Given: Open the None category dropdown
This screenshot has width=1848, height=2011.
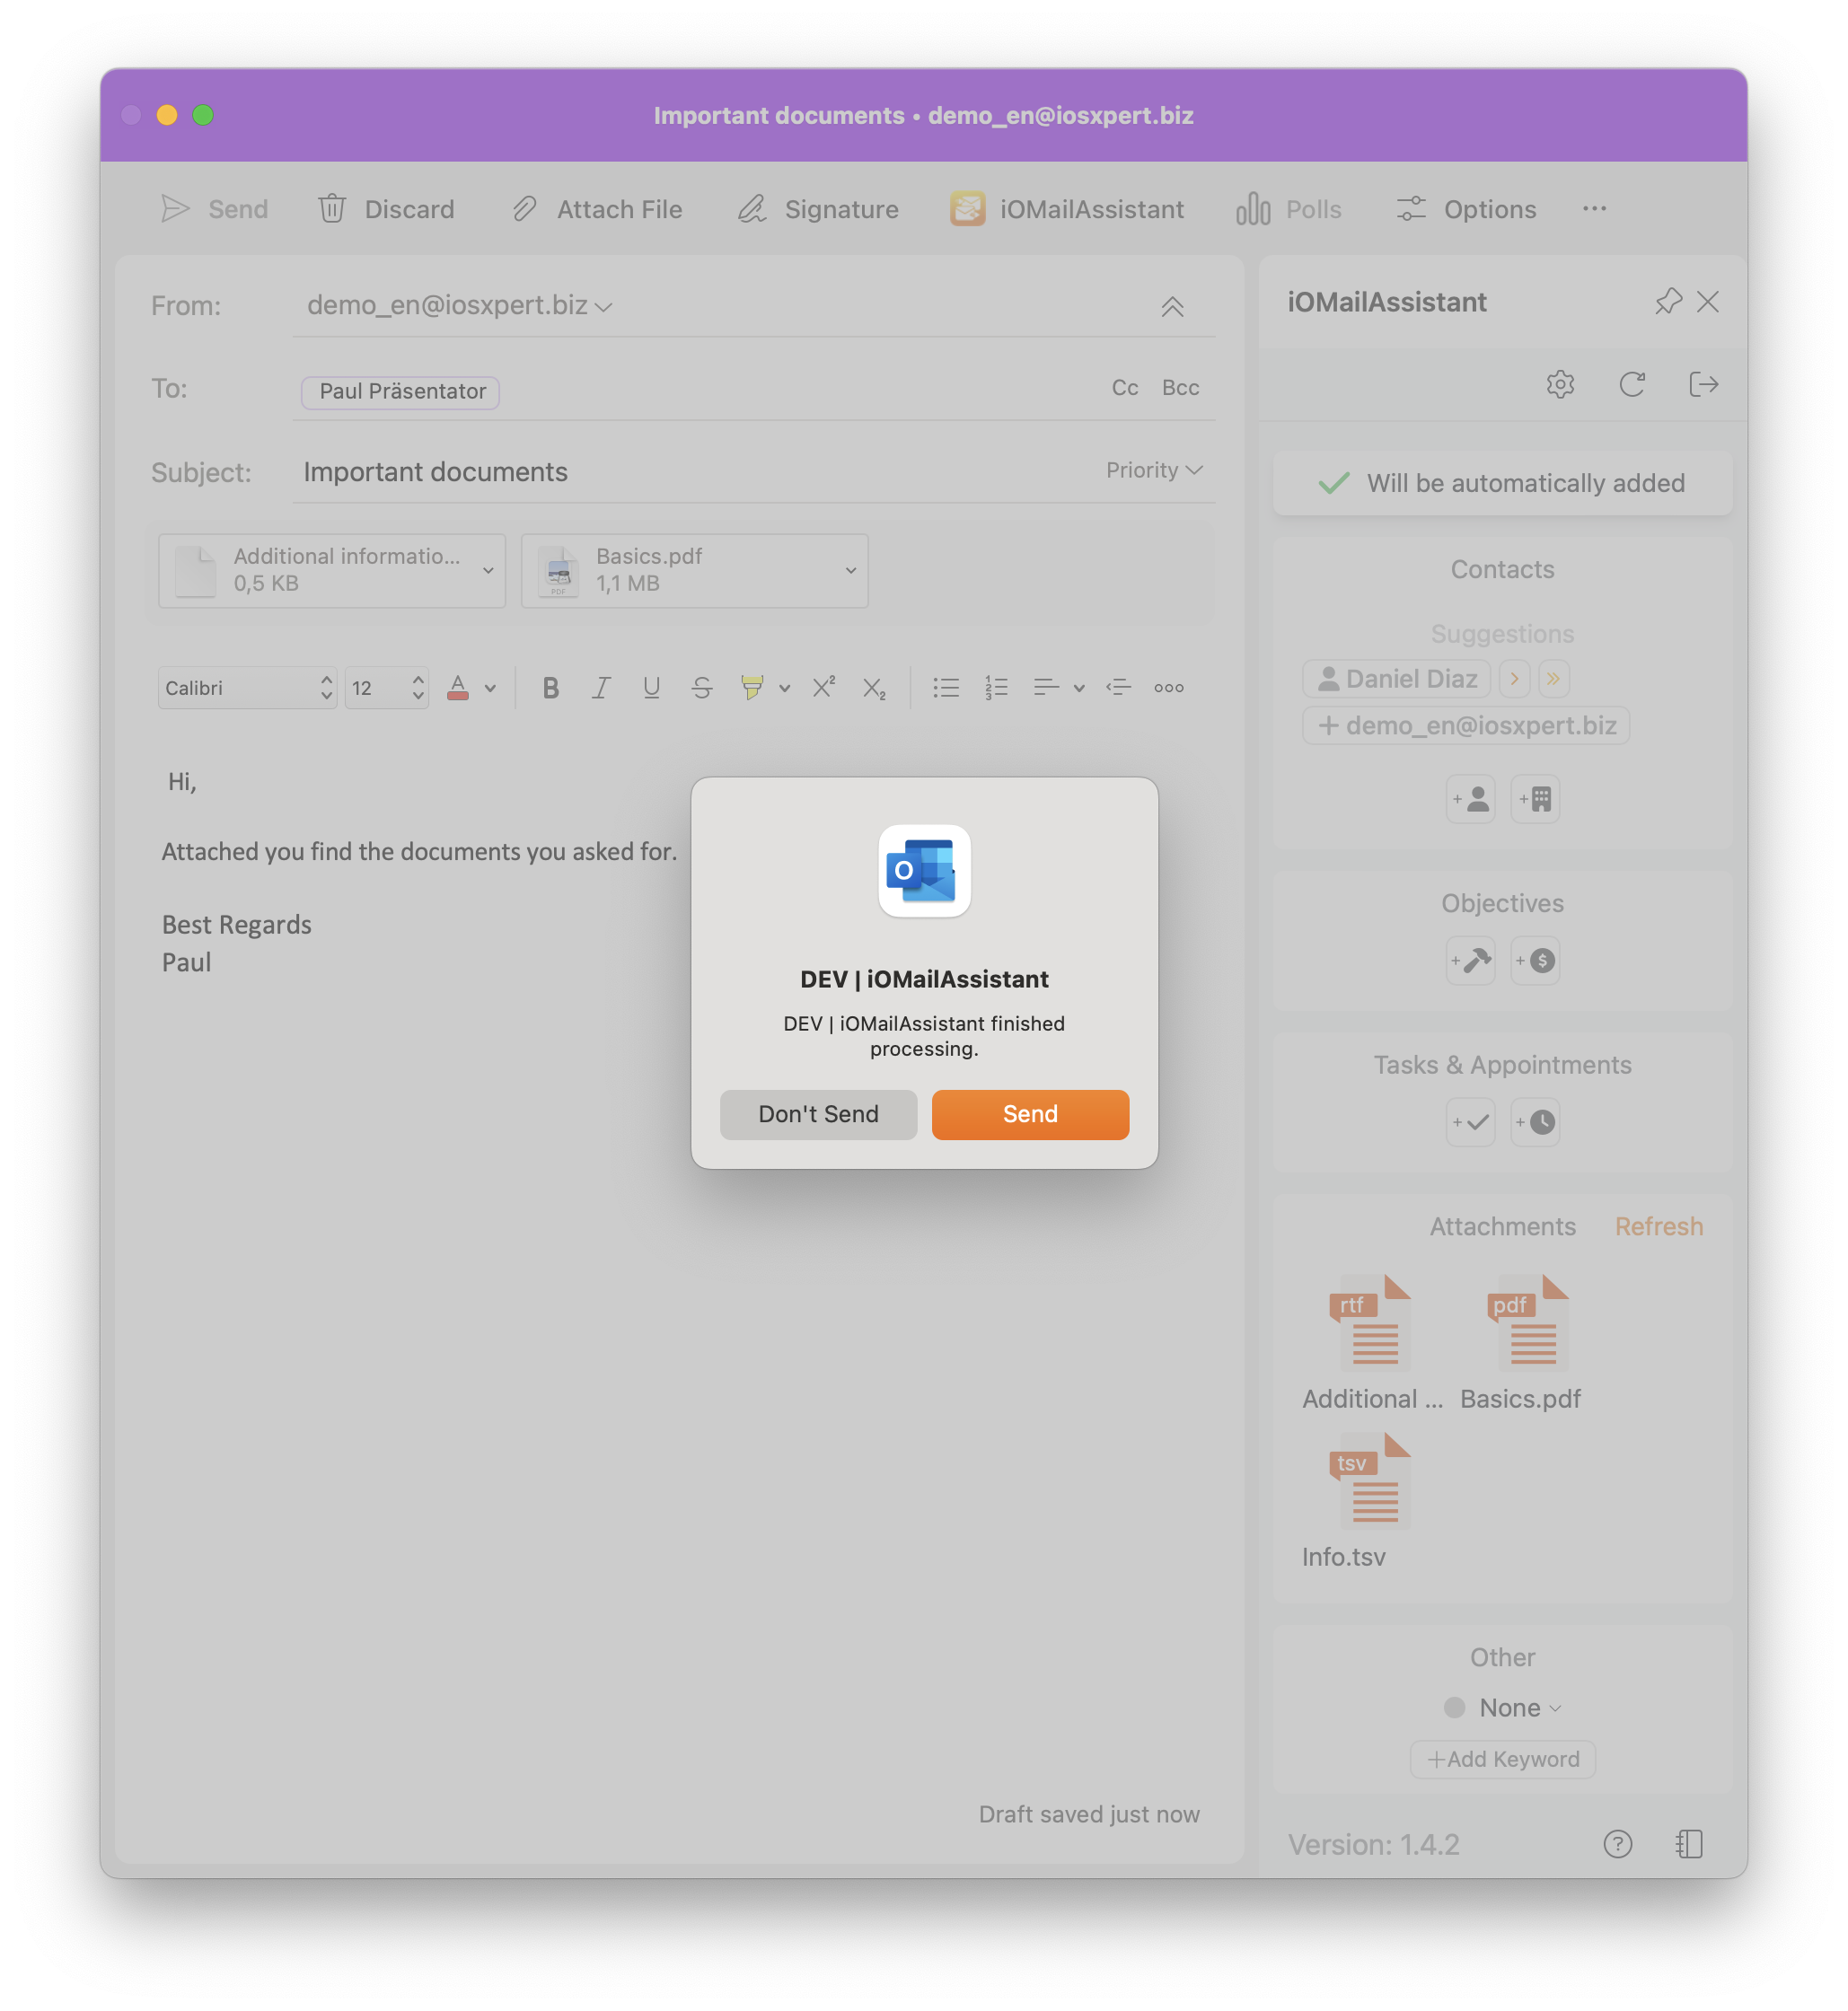Looking at the screenshot, I should (1502, 1708).
